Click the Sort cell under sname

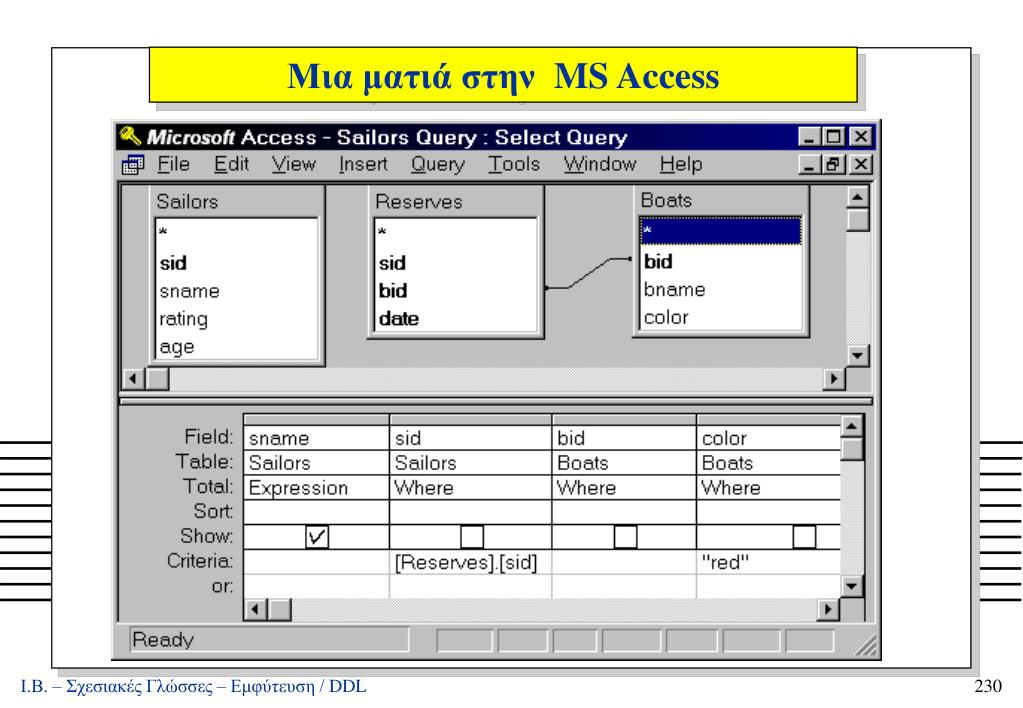316,512
